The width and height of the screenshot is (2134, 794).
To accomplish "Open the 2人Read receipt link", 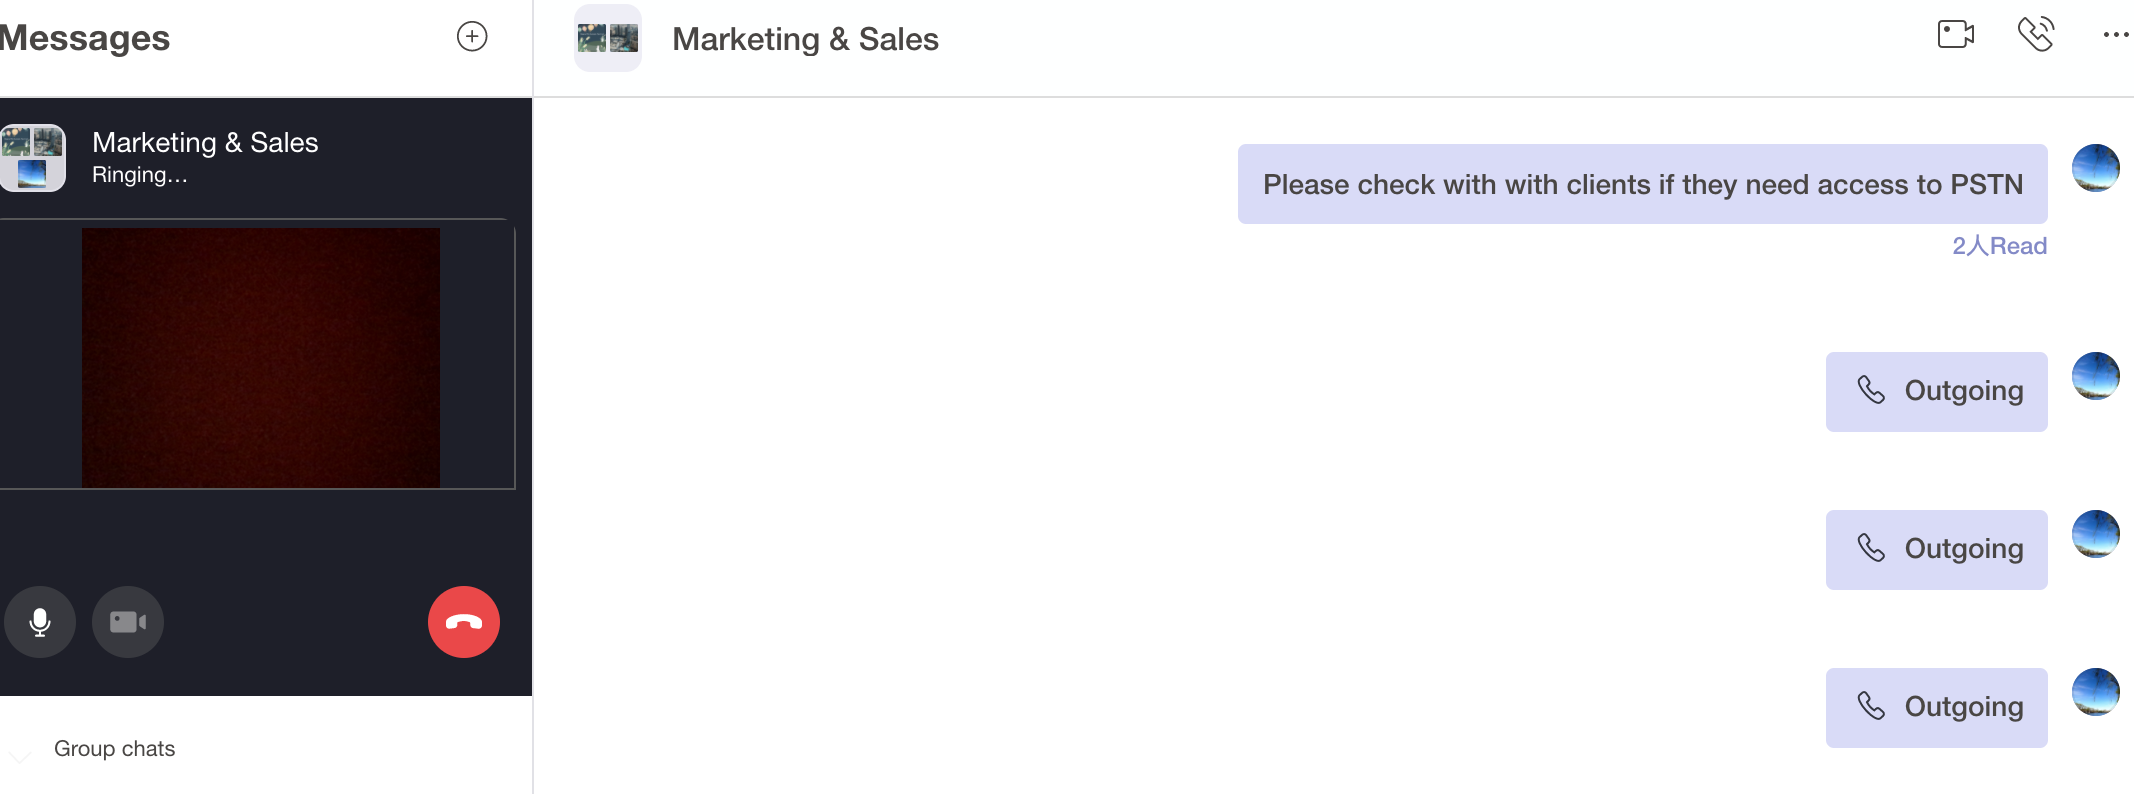I will [1999, 246].
